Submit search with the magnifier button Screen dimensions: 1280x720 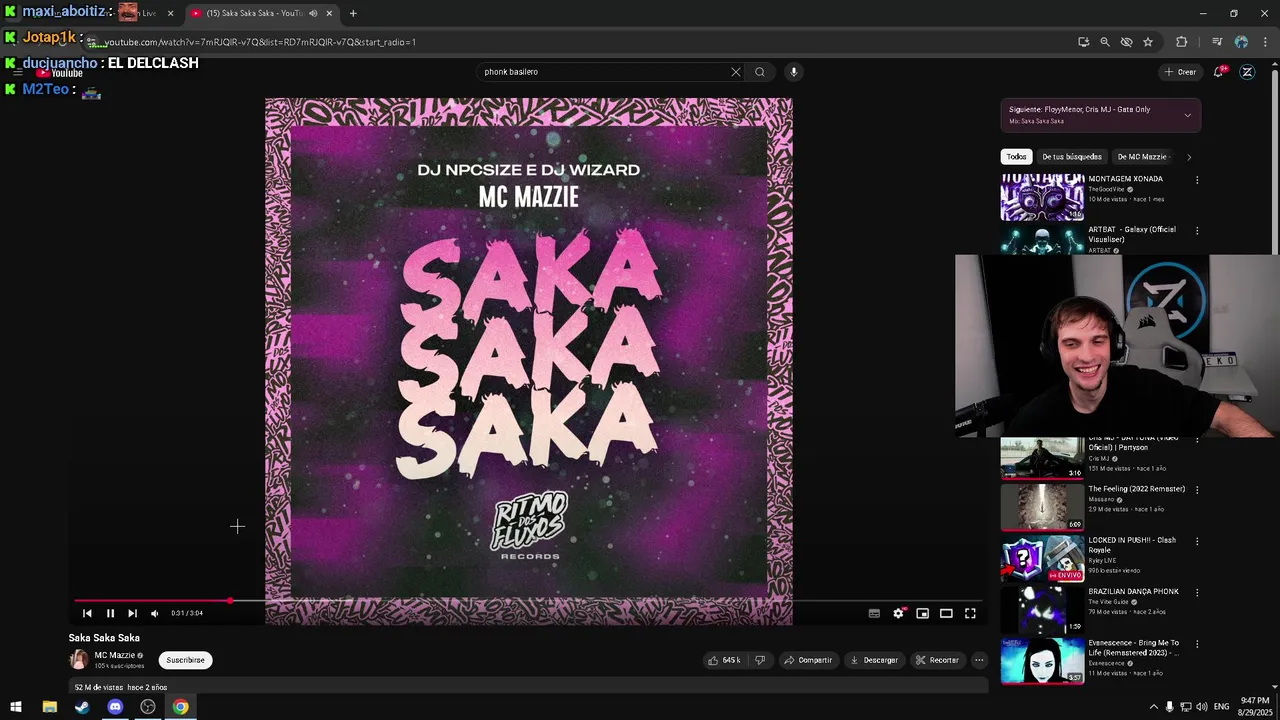760,72
